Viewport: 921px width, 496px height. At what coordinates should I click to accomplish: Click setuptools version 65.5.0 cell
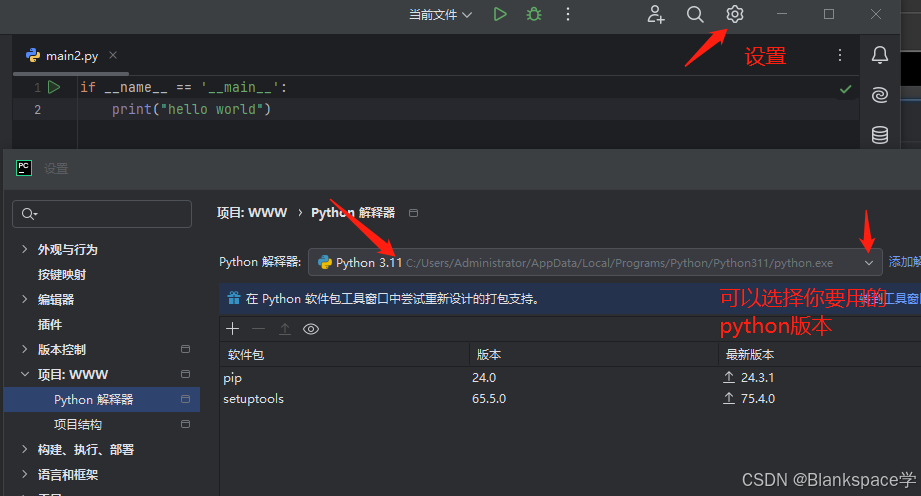[x=489, y=399]
